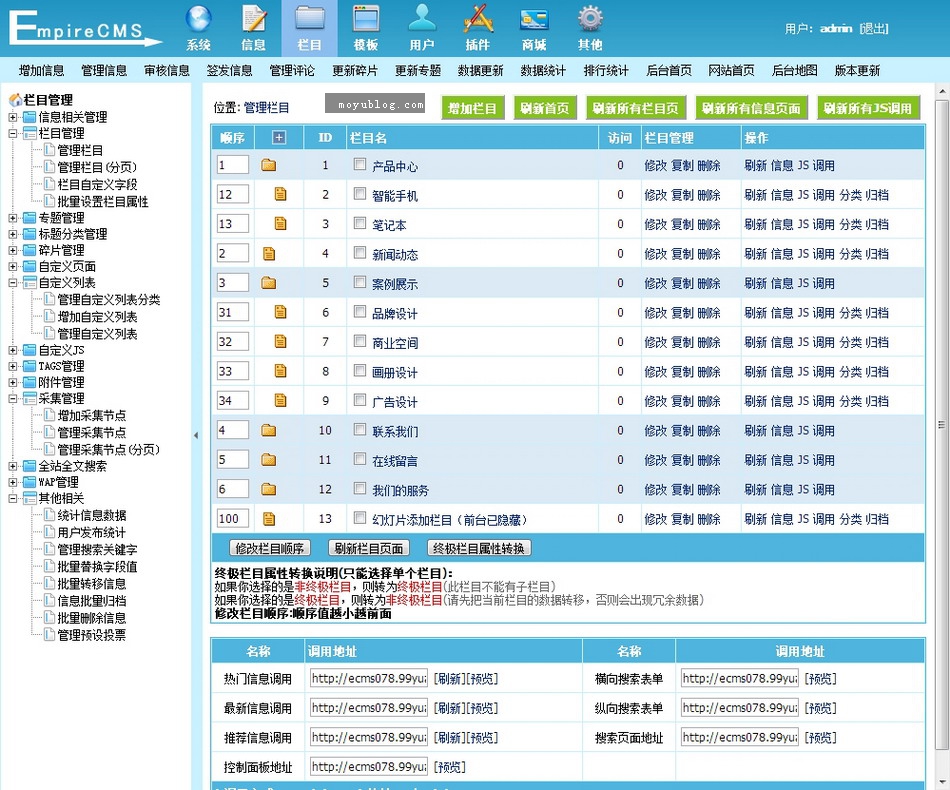950x790 pixels.
Task: Open the 其他 gear icon
Action: 590,19
